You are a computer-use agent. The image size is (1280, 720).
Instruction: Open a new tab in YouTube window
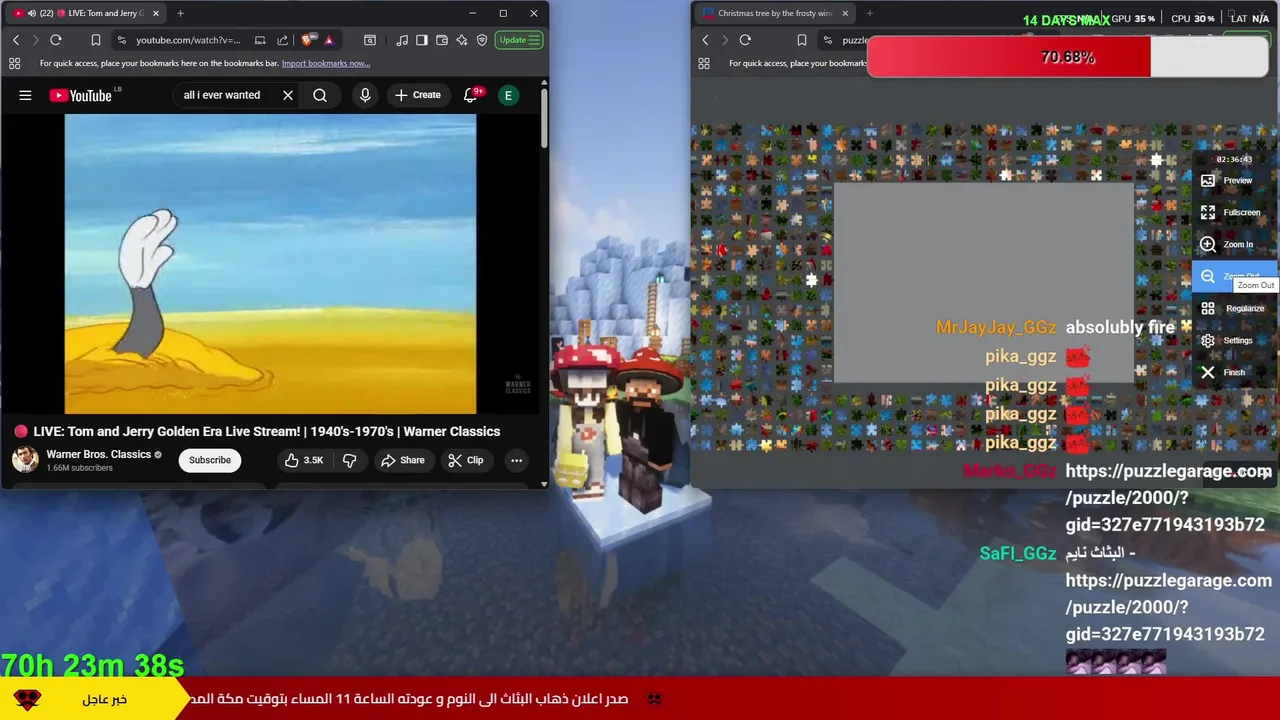(180, 13)
